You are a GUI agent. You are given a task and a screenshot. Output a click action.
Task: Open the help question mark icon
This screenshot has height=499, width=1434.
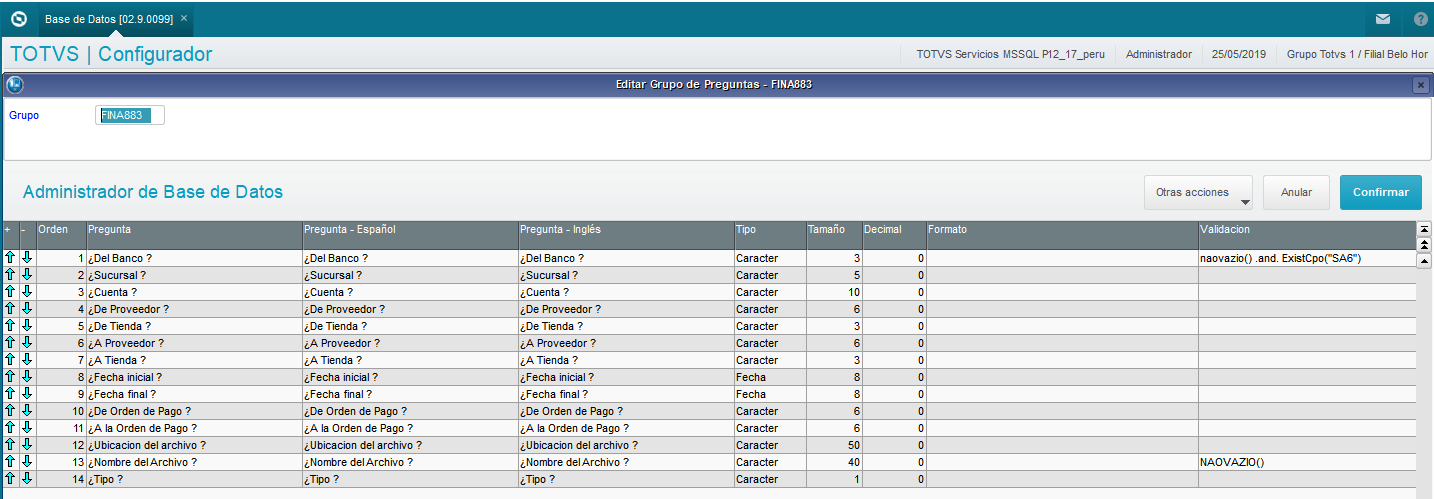click(x=1421, y=19)
